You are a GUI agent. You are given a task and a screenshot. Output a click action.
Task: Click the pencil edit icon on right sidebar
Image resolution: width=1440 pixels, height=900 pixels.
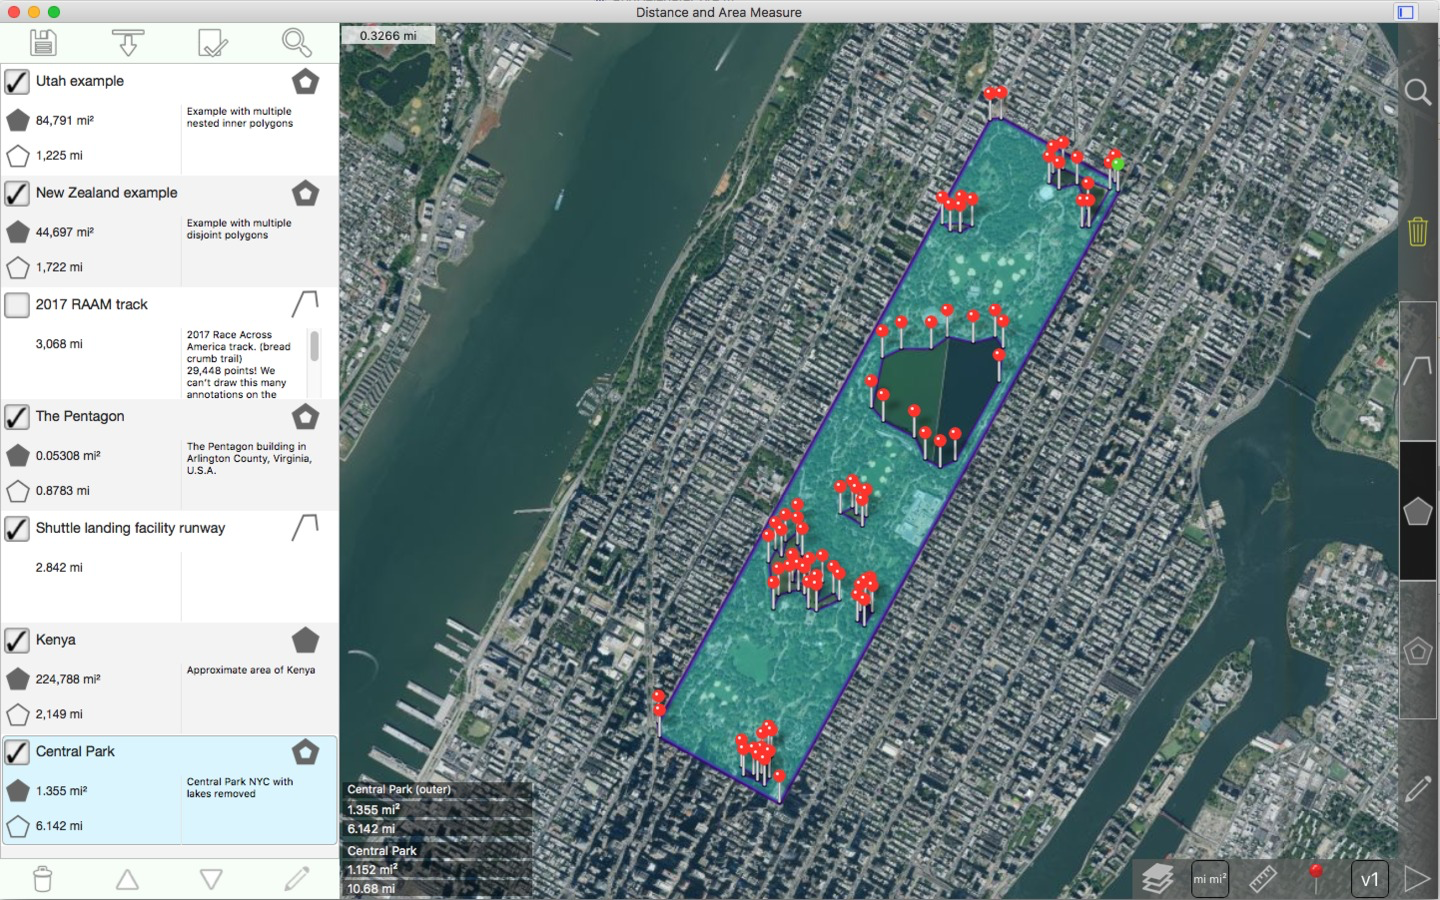pyautogui.click(x=1418, y=789)
